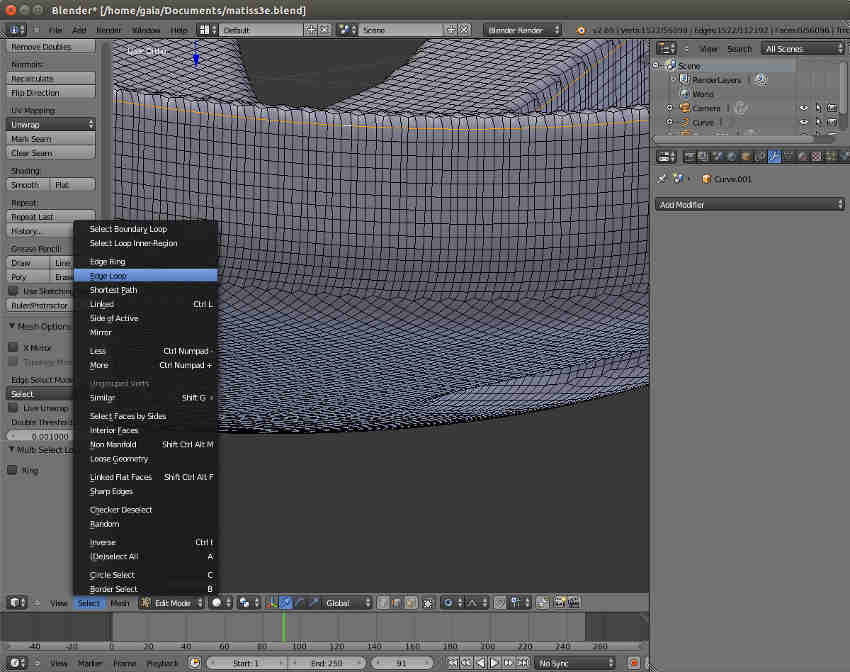The width and height of the screenshot is (850, 672).
Task: Click the pin icon beside Curve.001
Action: pos(662,179)
